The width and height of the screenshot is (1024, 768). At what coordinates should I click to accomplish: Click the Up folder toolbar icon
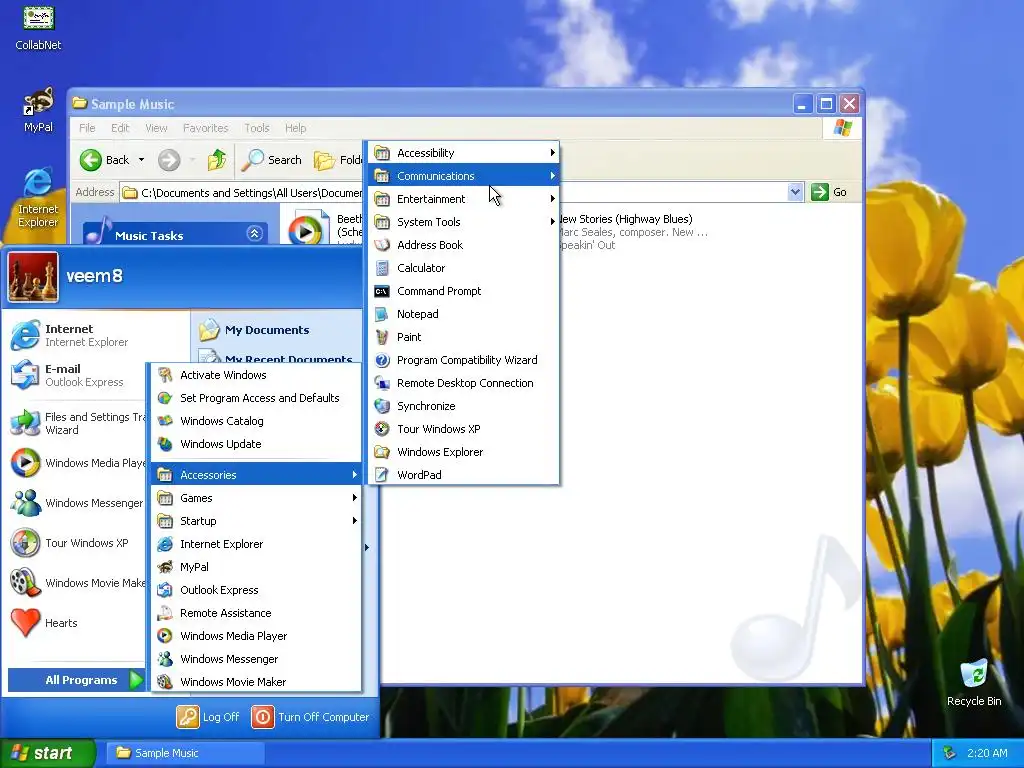point(216,159)
